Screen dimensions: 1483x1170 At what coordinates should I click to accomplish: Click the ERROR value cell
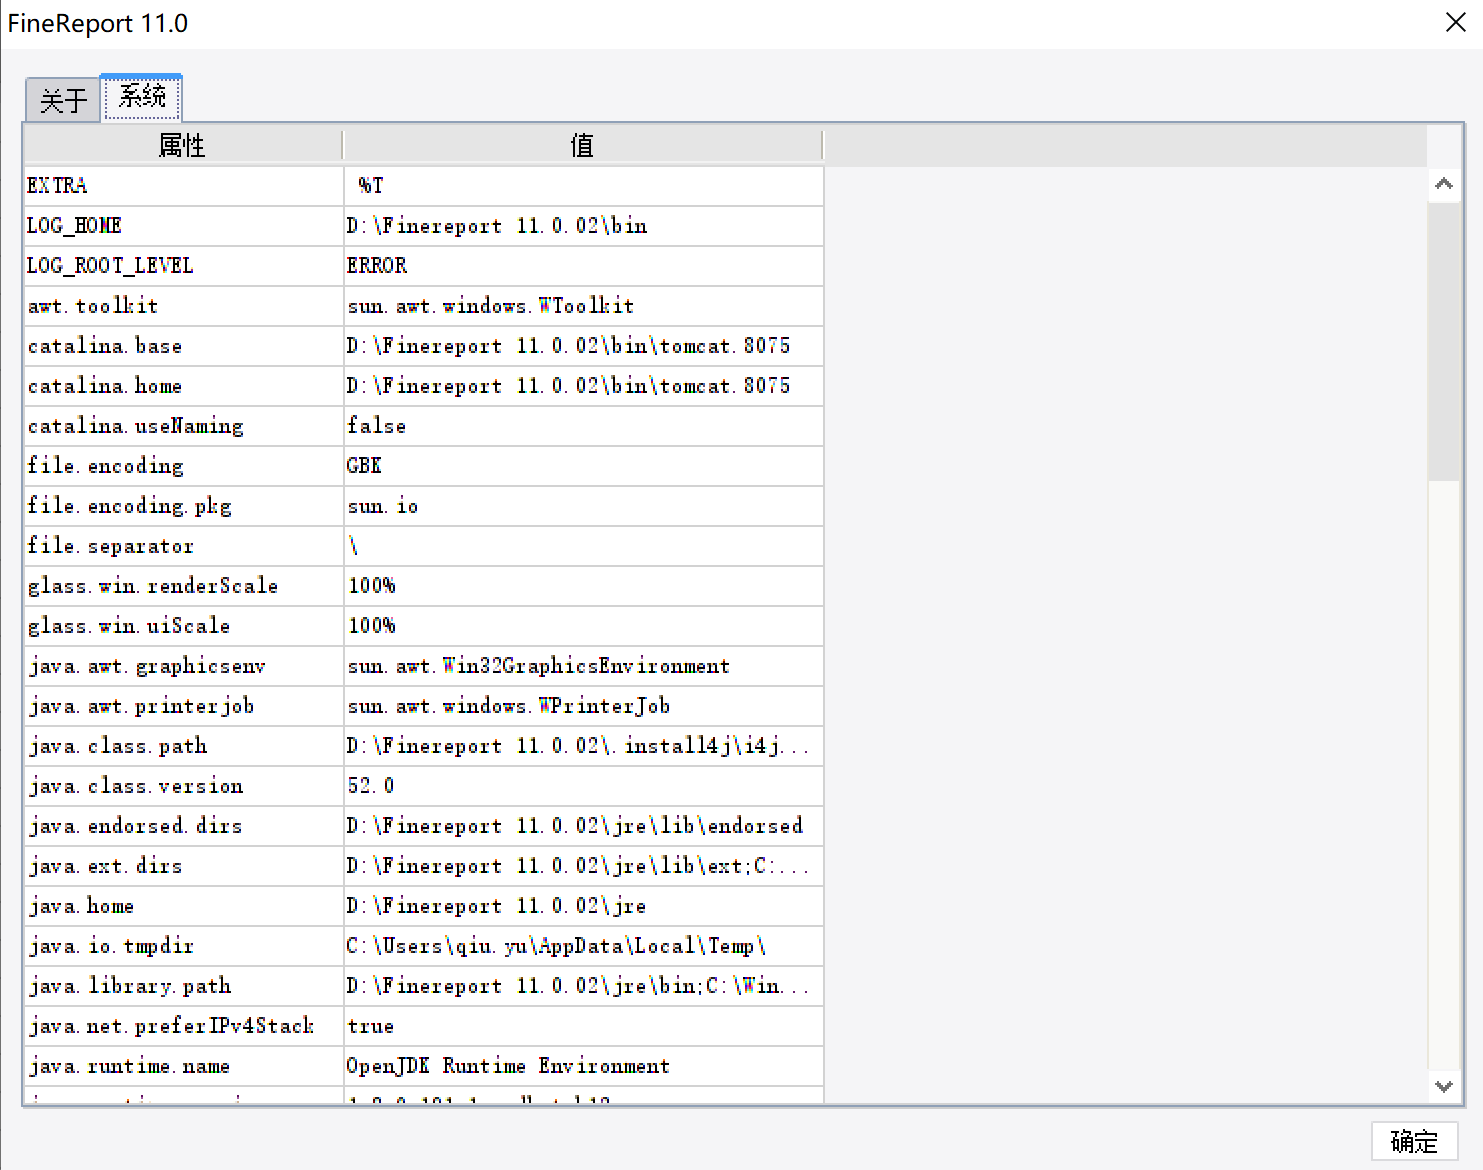tap(584, 266)
